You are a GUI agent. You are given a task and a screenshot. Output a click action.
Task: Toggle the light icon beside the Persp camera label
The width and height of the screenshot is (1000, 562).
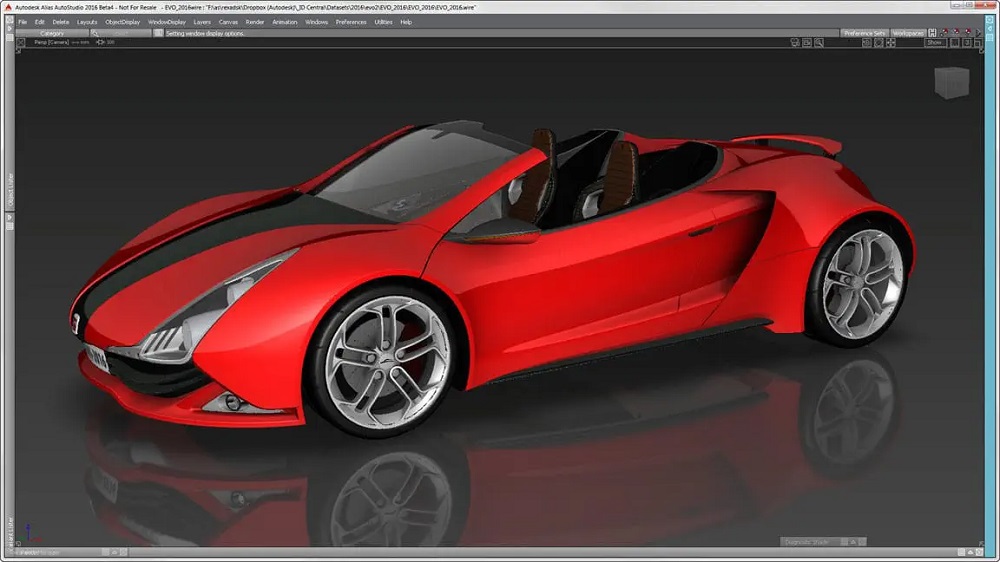pos(98,43)
